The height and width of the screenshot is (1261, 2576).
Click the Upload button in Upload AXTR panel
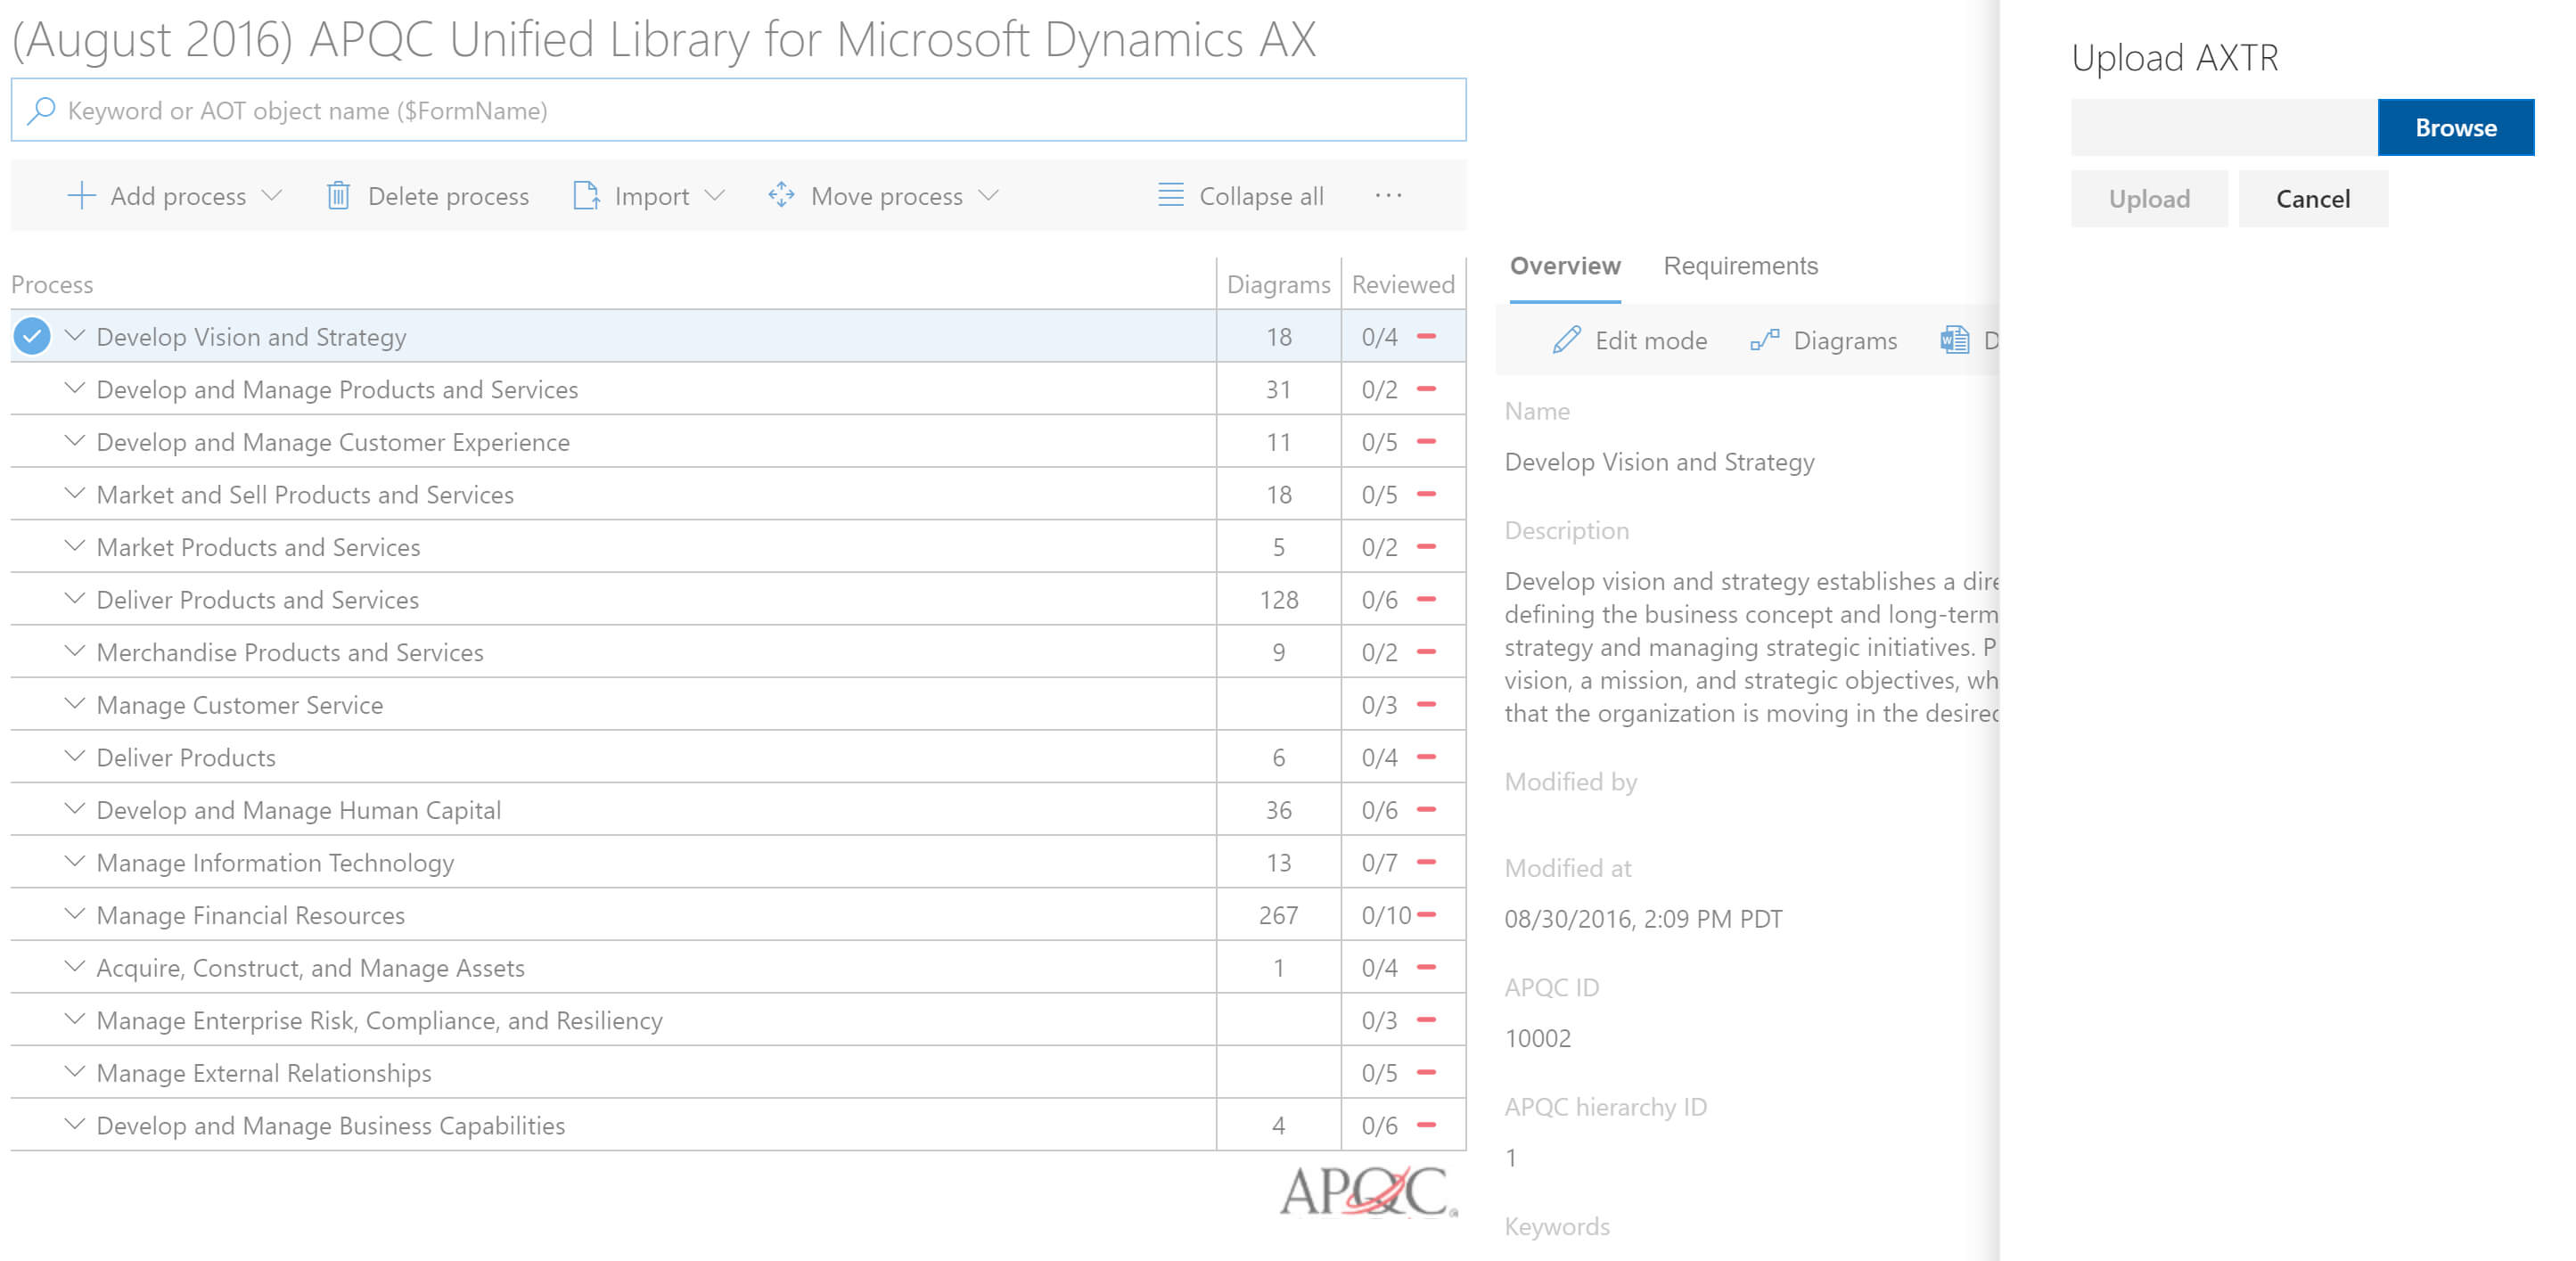pyautogui.click(x=2147, y=197)
